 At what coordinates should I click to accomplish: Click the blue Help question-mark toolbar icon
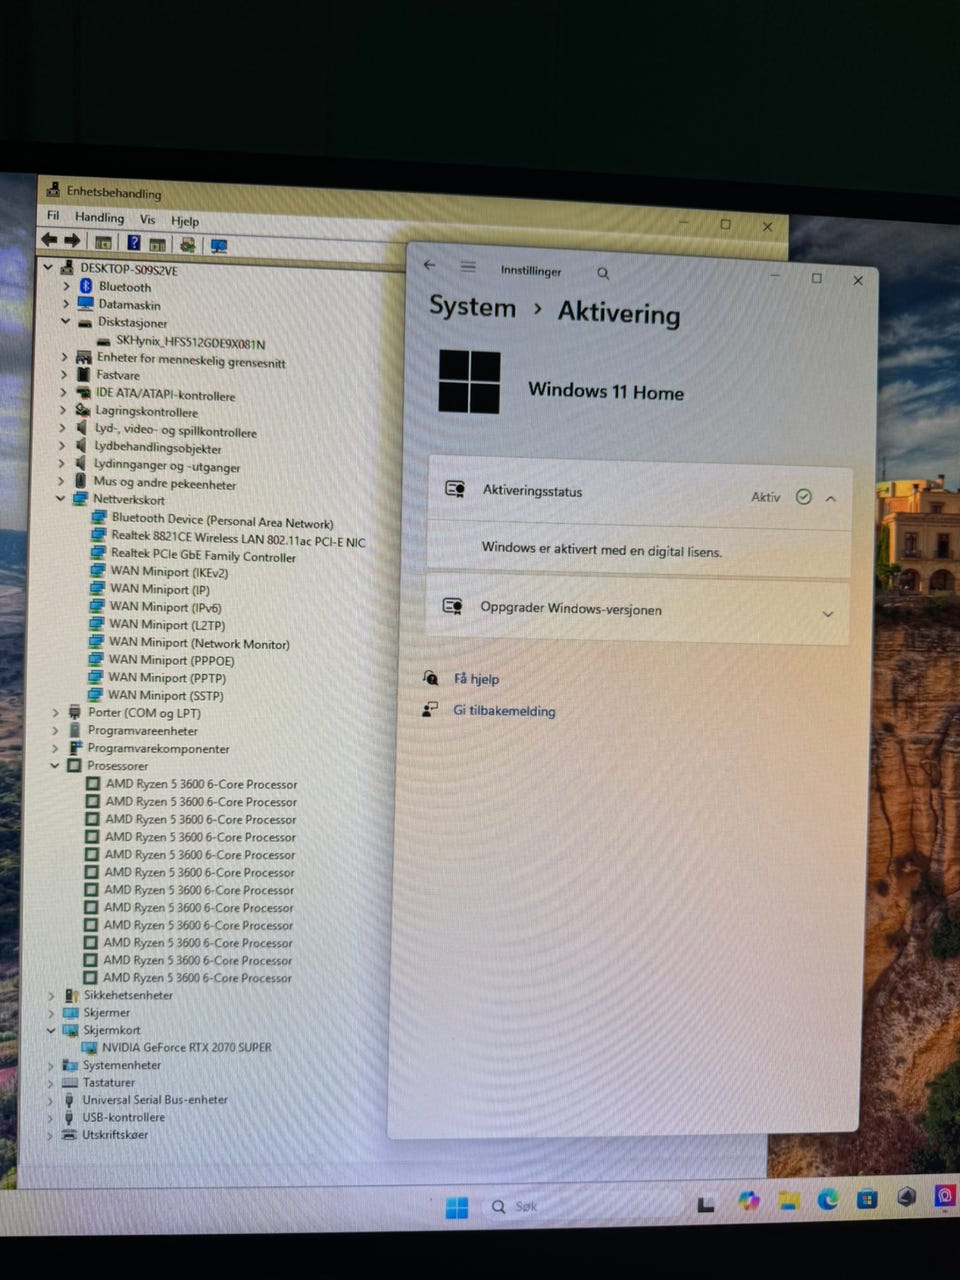(x=134, y=242)
